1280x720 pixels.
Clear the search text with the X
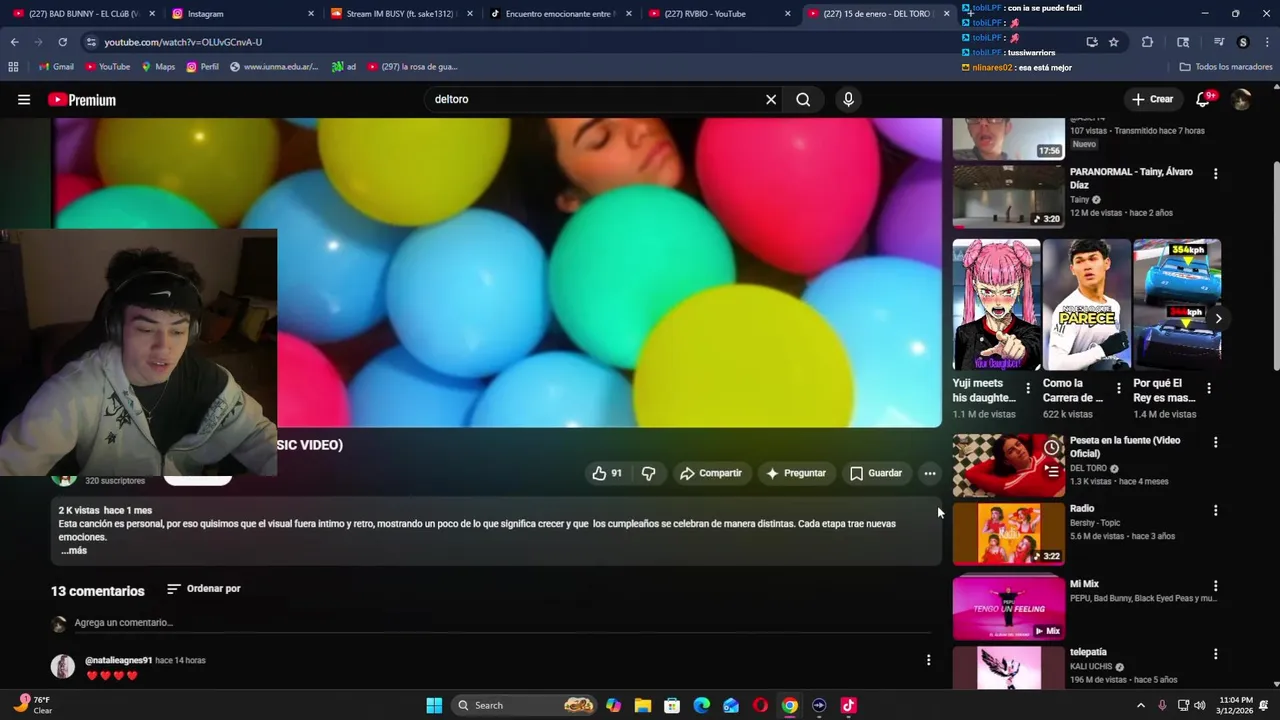click(x=771, y=100)
